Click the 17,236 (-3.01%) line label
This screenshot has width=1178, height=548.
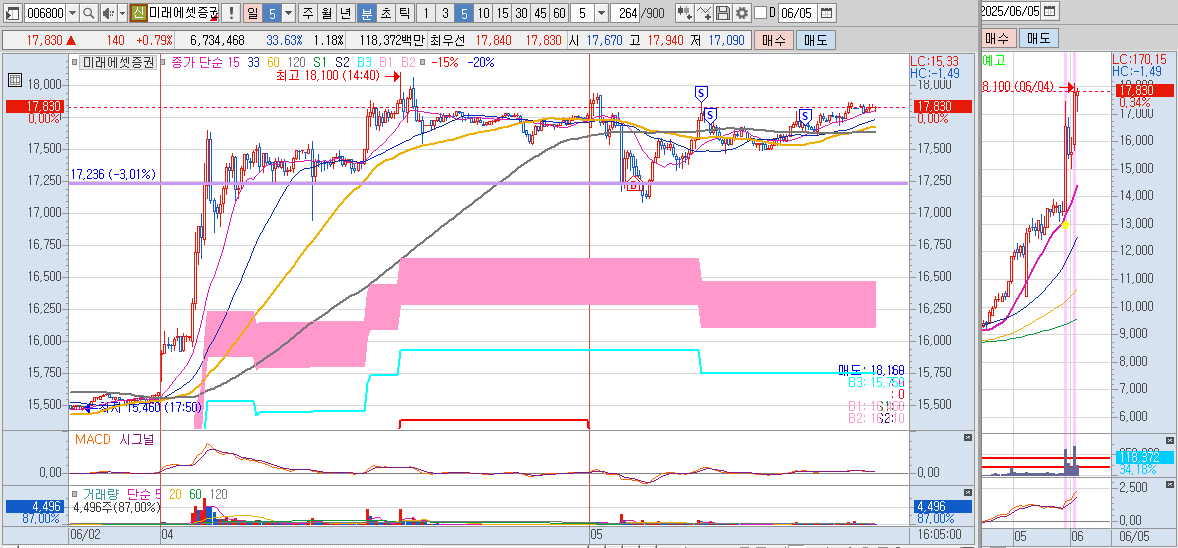coord(113,174)
